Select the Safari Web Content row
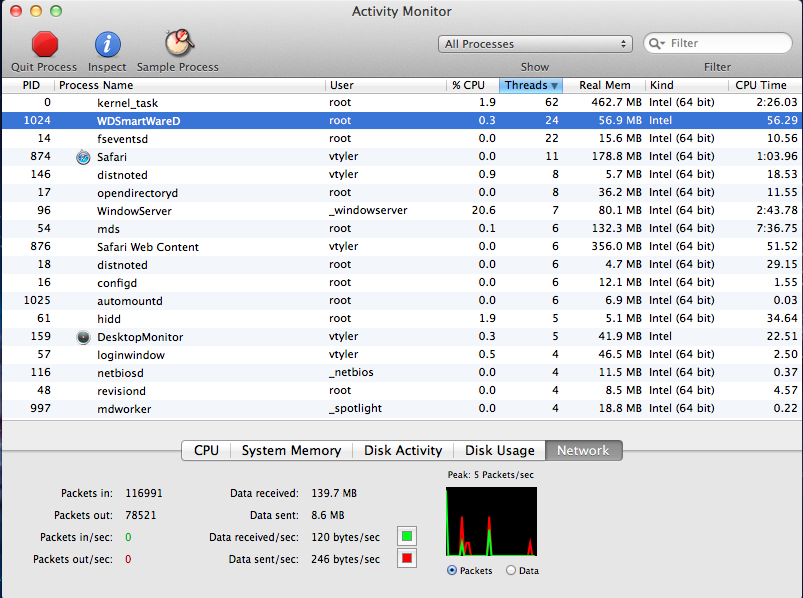Screen dimensions: 803x598 pyautogui.click(x=402, y=246)
